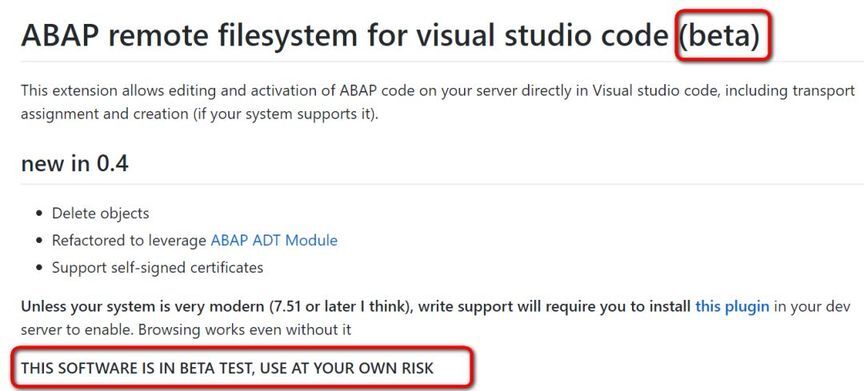The height and width of the screenshot is (391, 864).
Task: Click 'write support will require you to install' text
Action: (555, 306)
